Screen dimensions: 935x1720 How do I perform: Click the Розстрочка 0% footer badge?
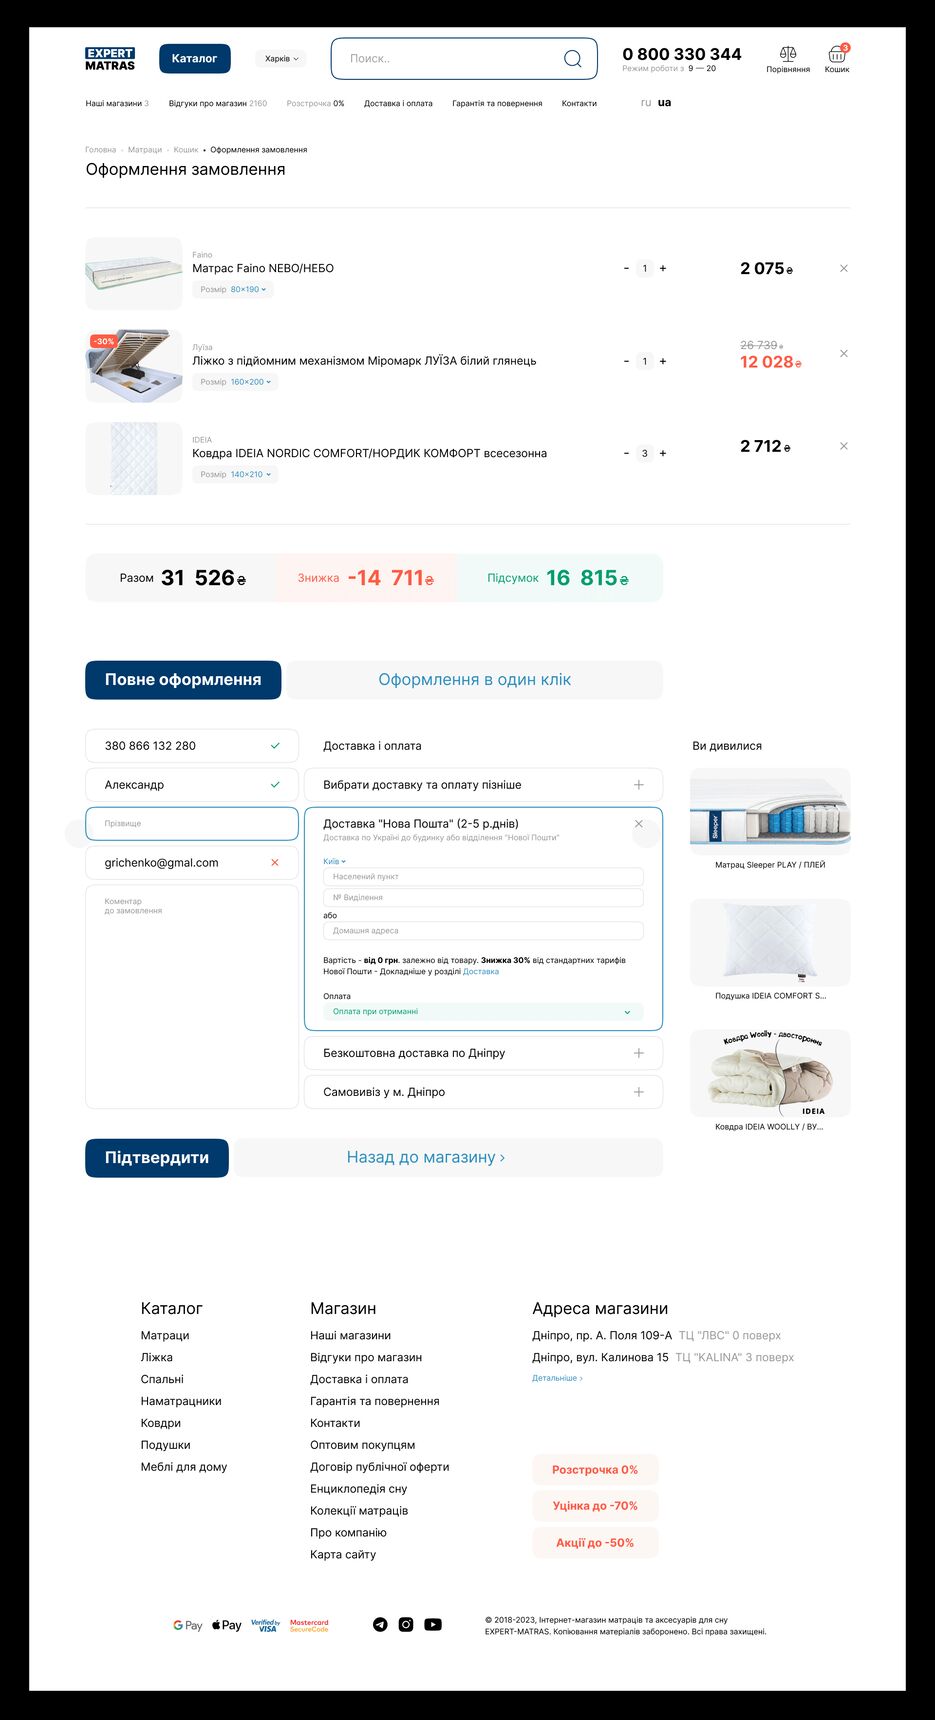(x=595, y=1470)
